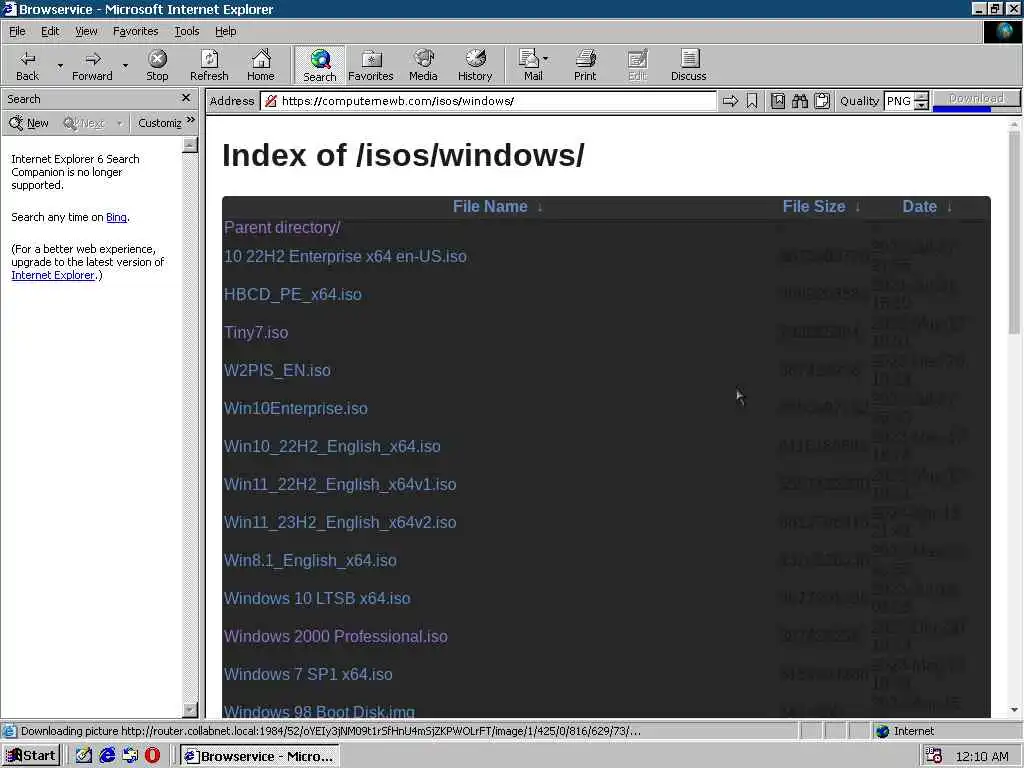Open 10 22H2 Enterprise x64 en-US.iso
Viewport: 1024px width, 768px height.
click(x=345, y=256)
